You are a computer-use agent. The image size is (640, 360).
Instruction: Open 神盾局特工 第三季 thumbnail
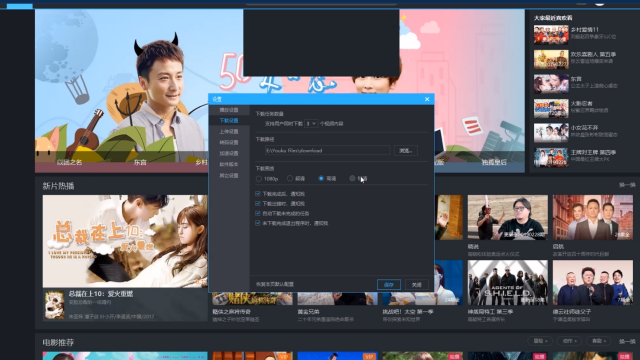[507, 282]
